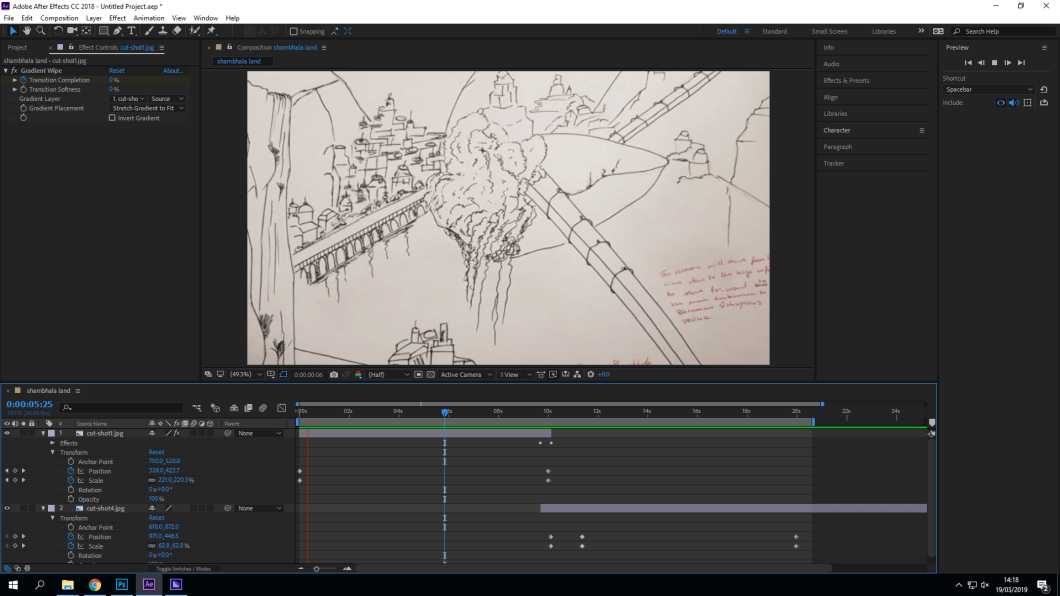The width and height of the screenshot is (1060, 596).
Task: Expand the Effects group under cut-shot1.jpg
Action: click(53, 443)
